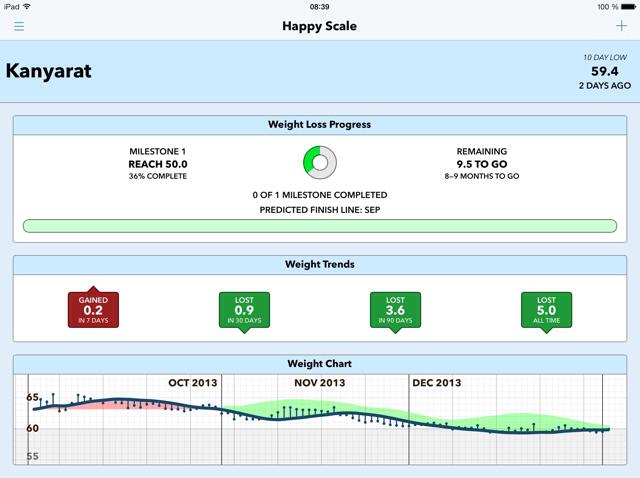640x478 pixels.
Task: Select the Lost 3.6 in 90 days badge
Action: 396,311
